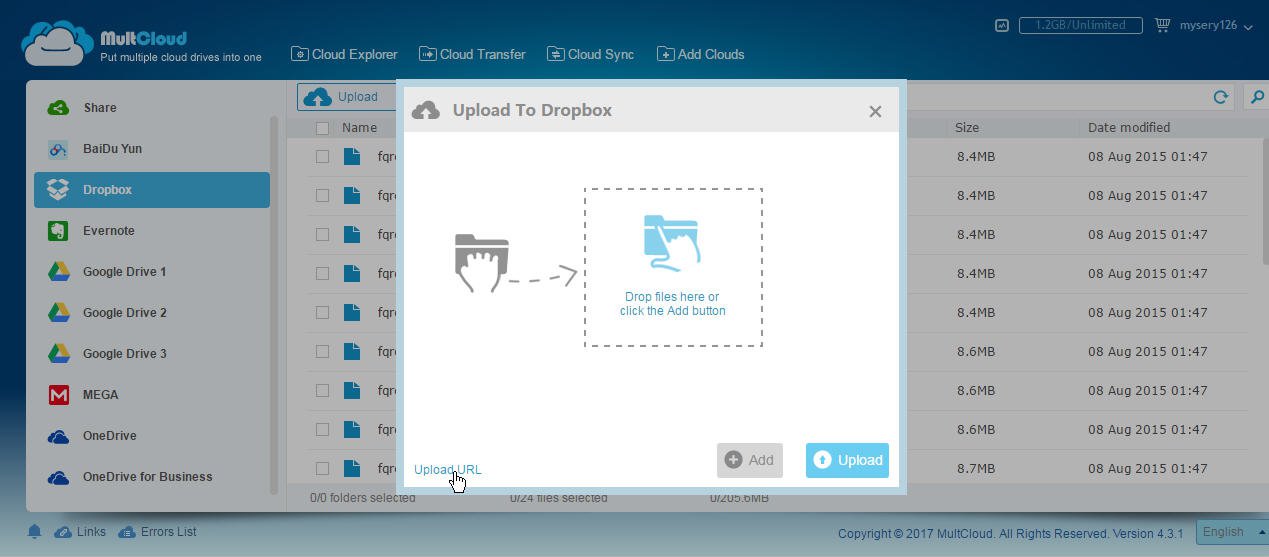Click the Upload URL link
Screen dimensions: 1269x557
447,470
